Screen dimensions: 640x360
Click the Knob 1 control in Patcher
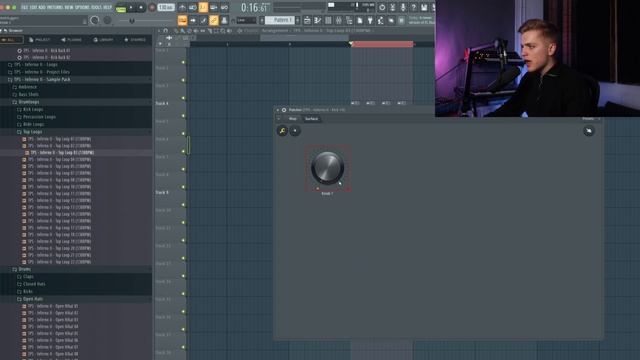[x=327, y=168]
